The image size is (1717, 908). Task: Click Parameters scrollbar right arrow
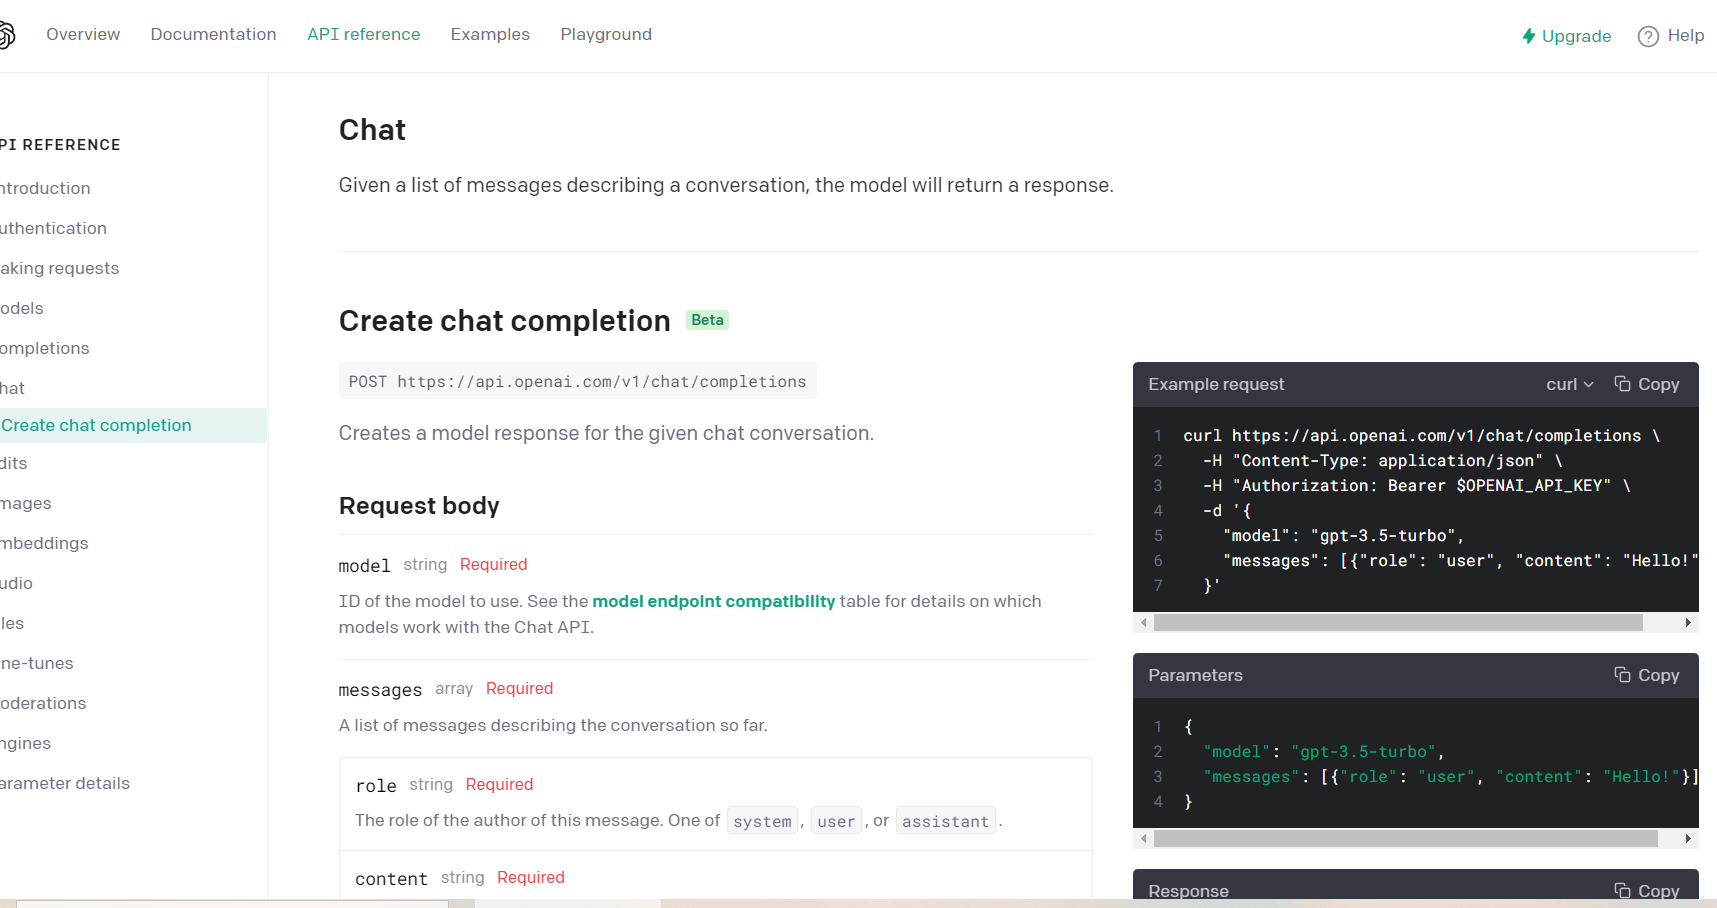pyautogui.click(x=1688, y=839)
